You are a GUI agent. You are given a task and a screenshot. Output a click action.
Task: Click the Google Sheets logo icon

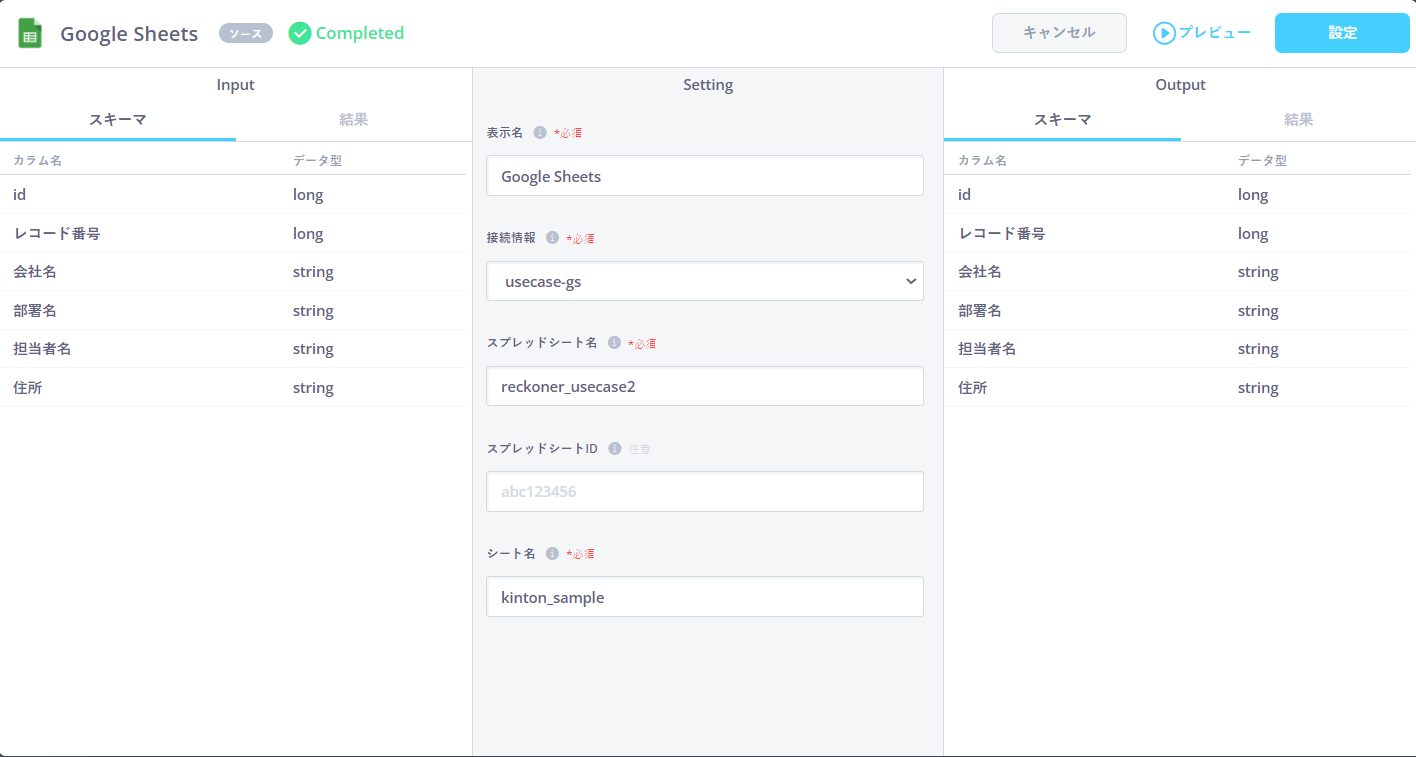click(x=30, y=33)
